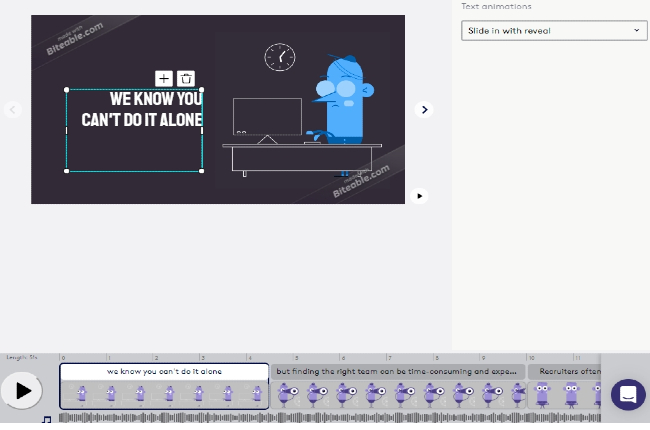The height and width of the screenshot is (430, 650).
Task: Click the bottom-right resize handle of text box
Action: (202, 171)
